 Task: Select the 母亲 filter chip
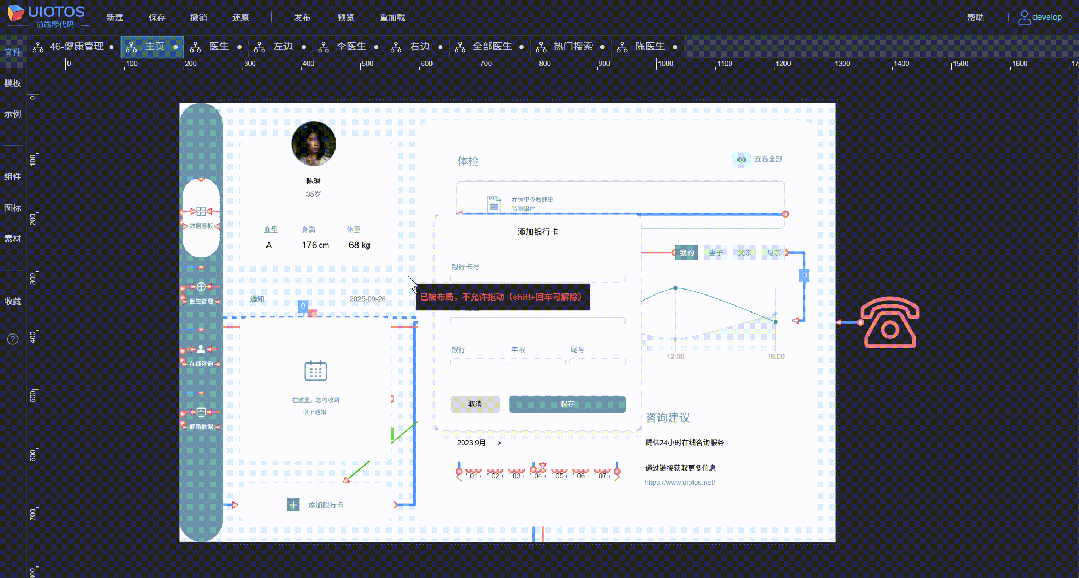(x=773, y=253)
